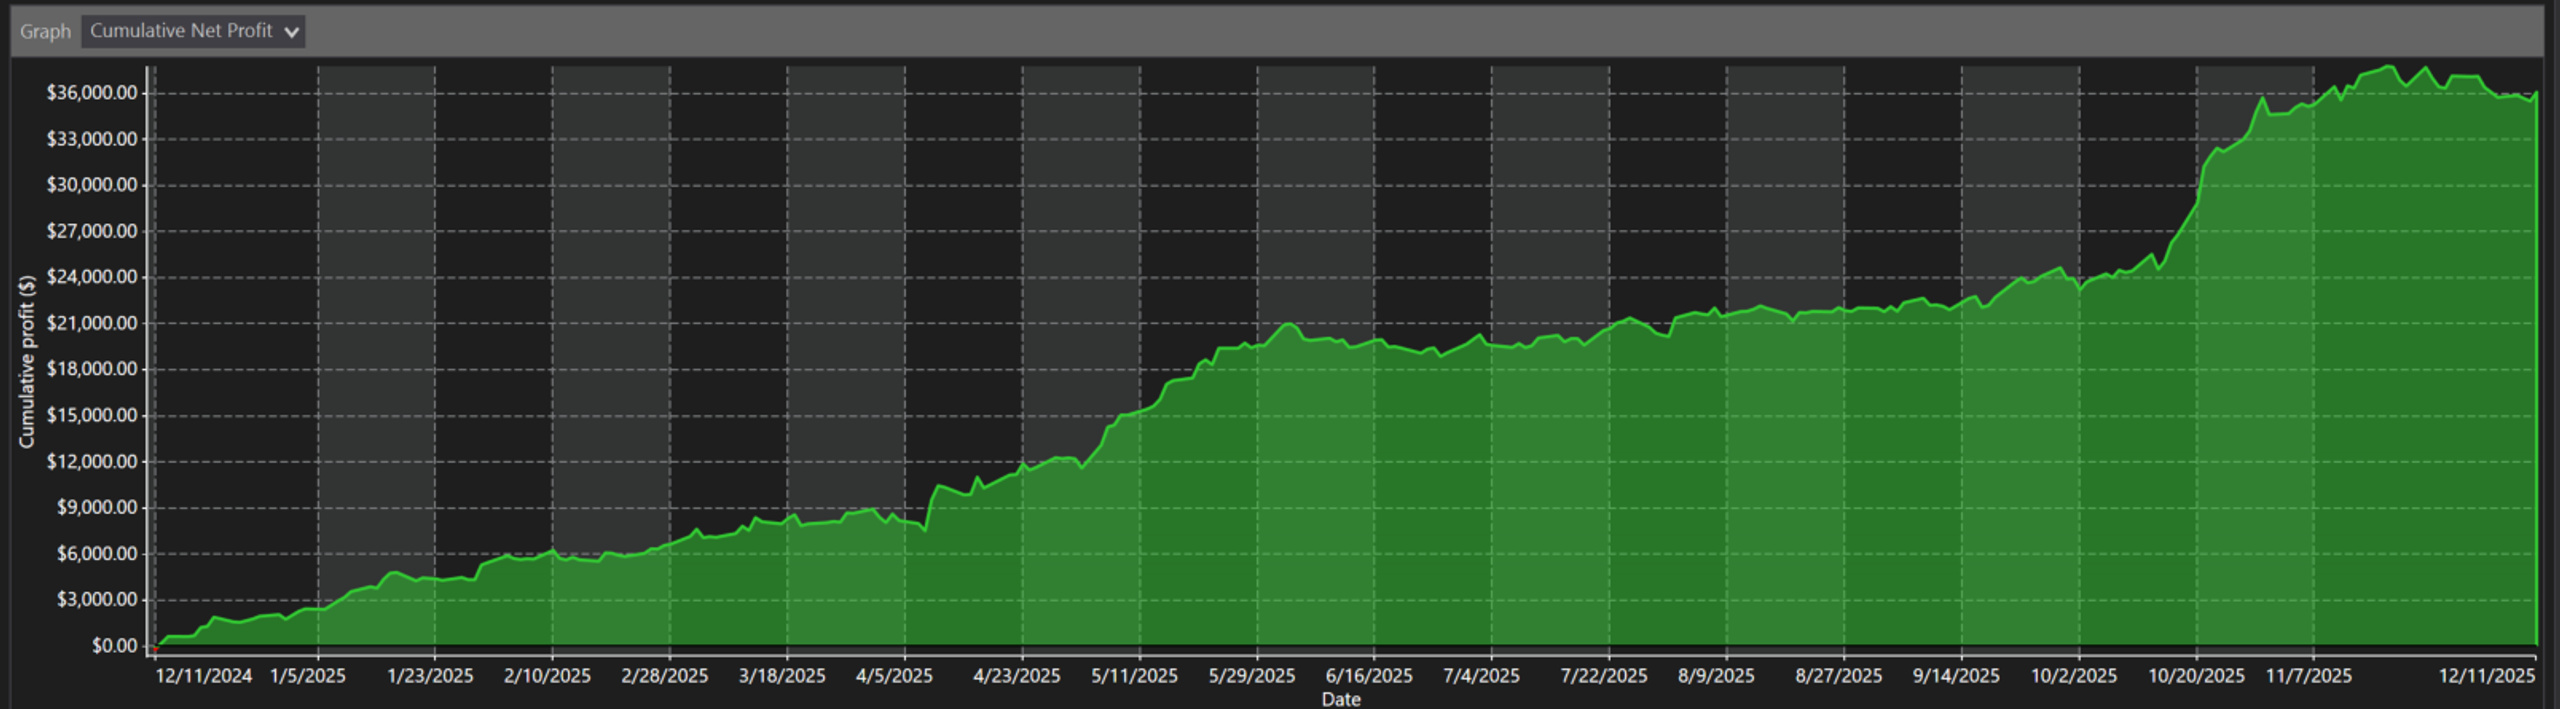Click the 10/2/2025 date label
This screenshot has width=2560, height=709.
2074,676
